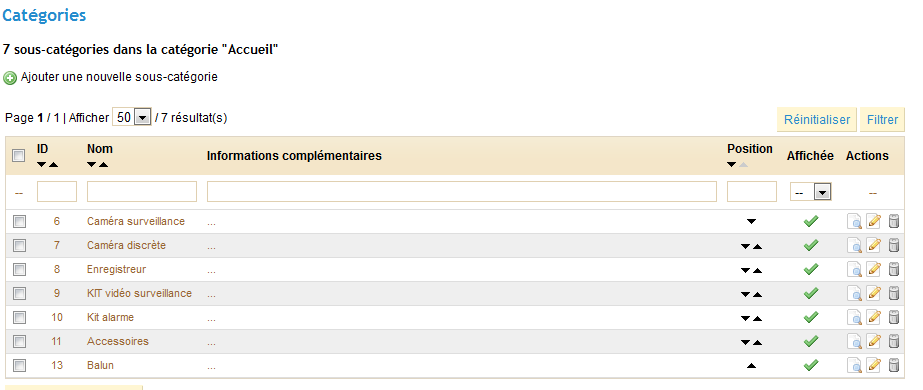Open the results per page dropdown showing 50

point(132,118)
